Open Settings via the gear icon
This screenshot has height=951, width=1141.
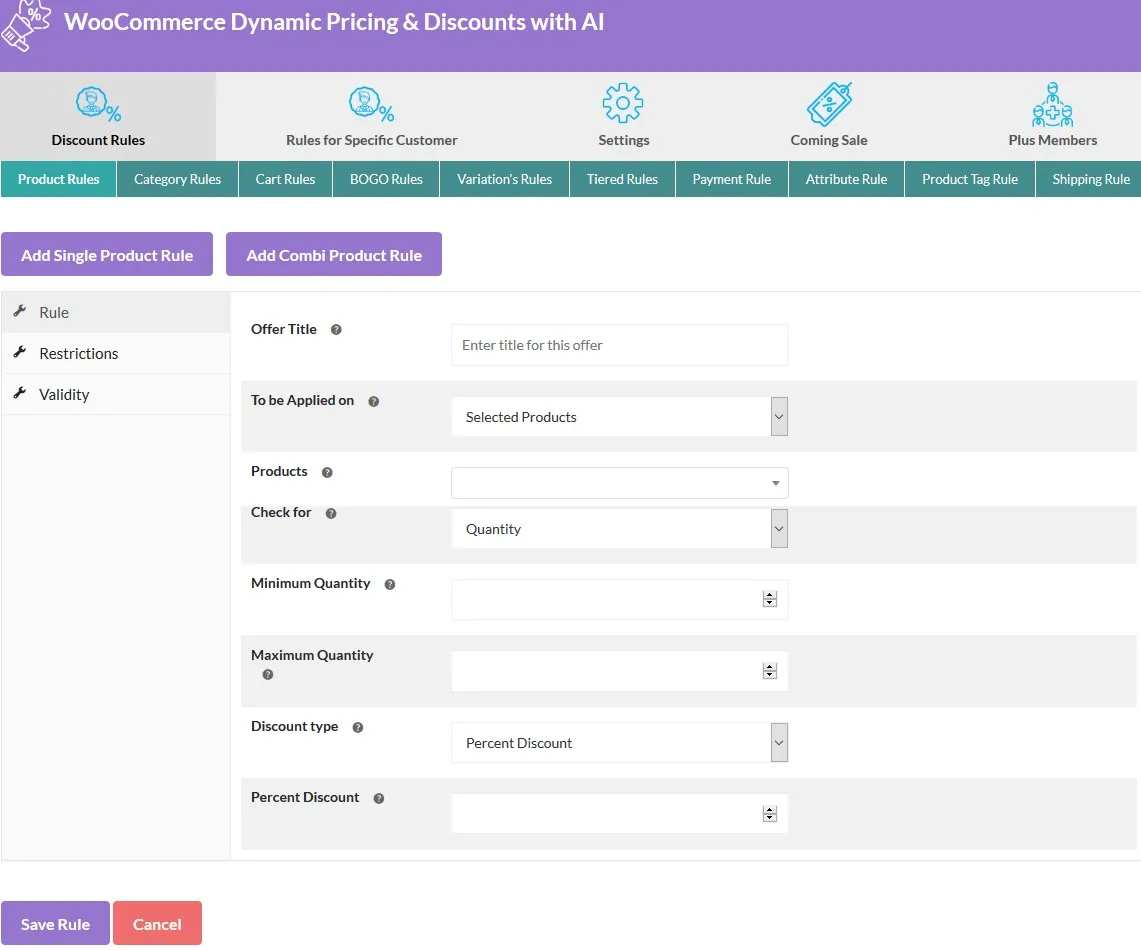pyautogui.click(x=623, y=103)
